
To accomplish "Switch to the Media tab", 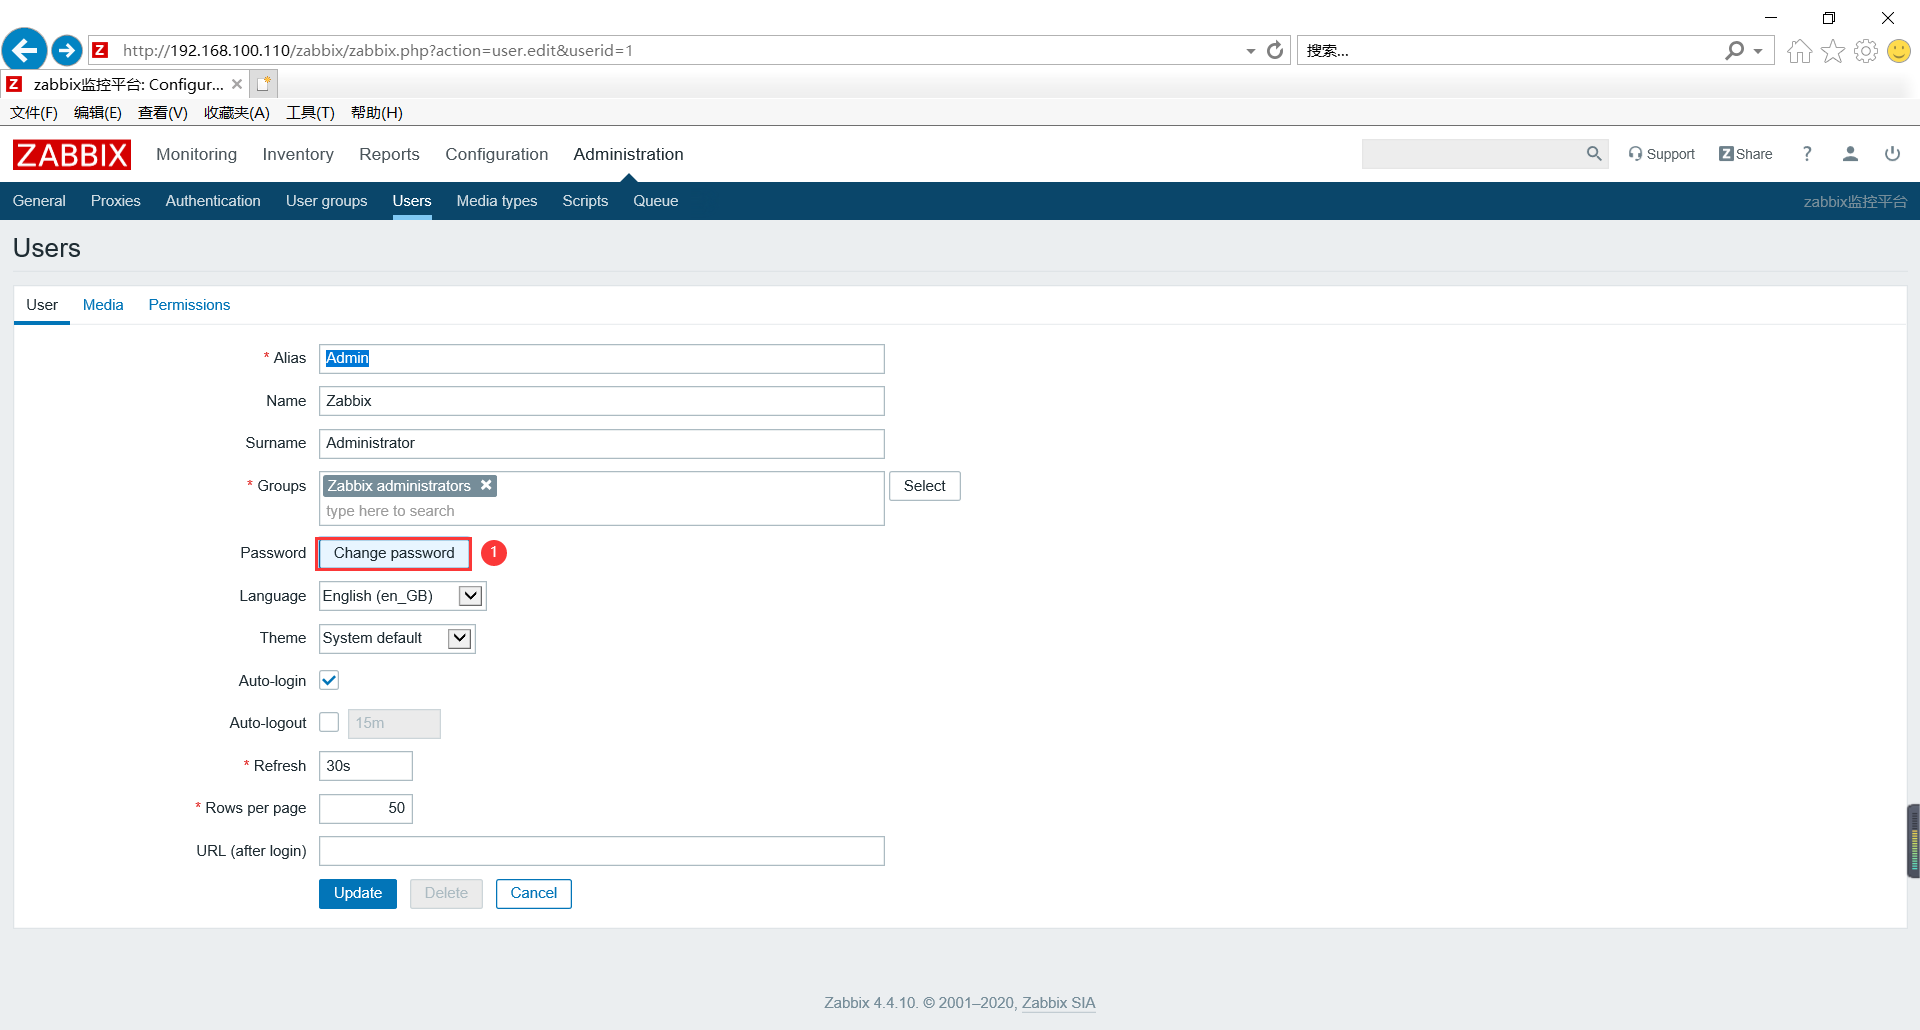I will [103, 305].
